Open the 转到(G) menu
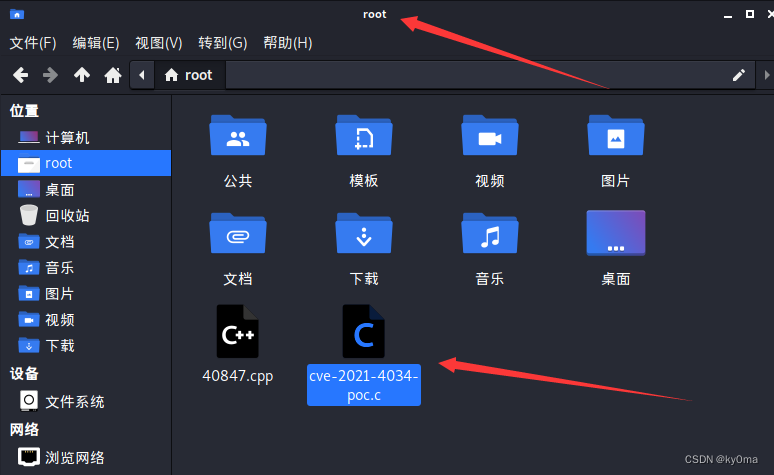 click(x=223, y=43)
